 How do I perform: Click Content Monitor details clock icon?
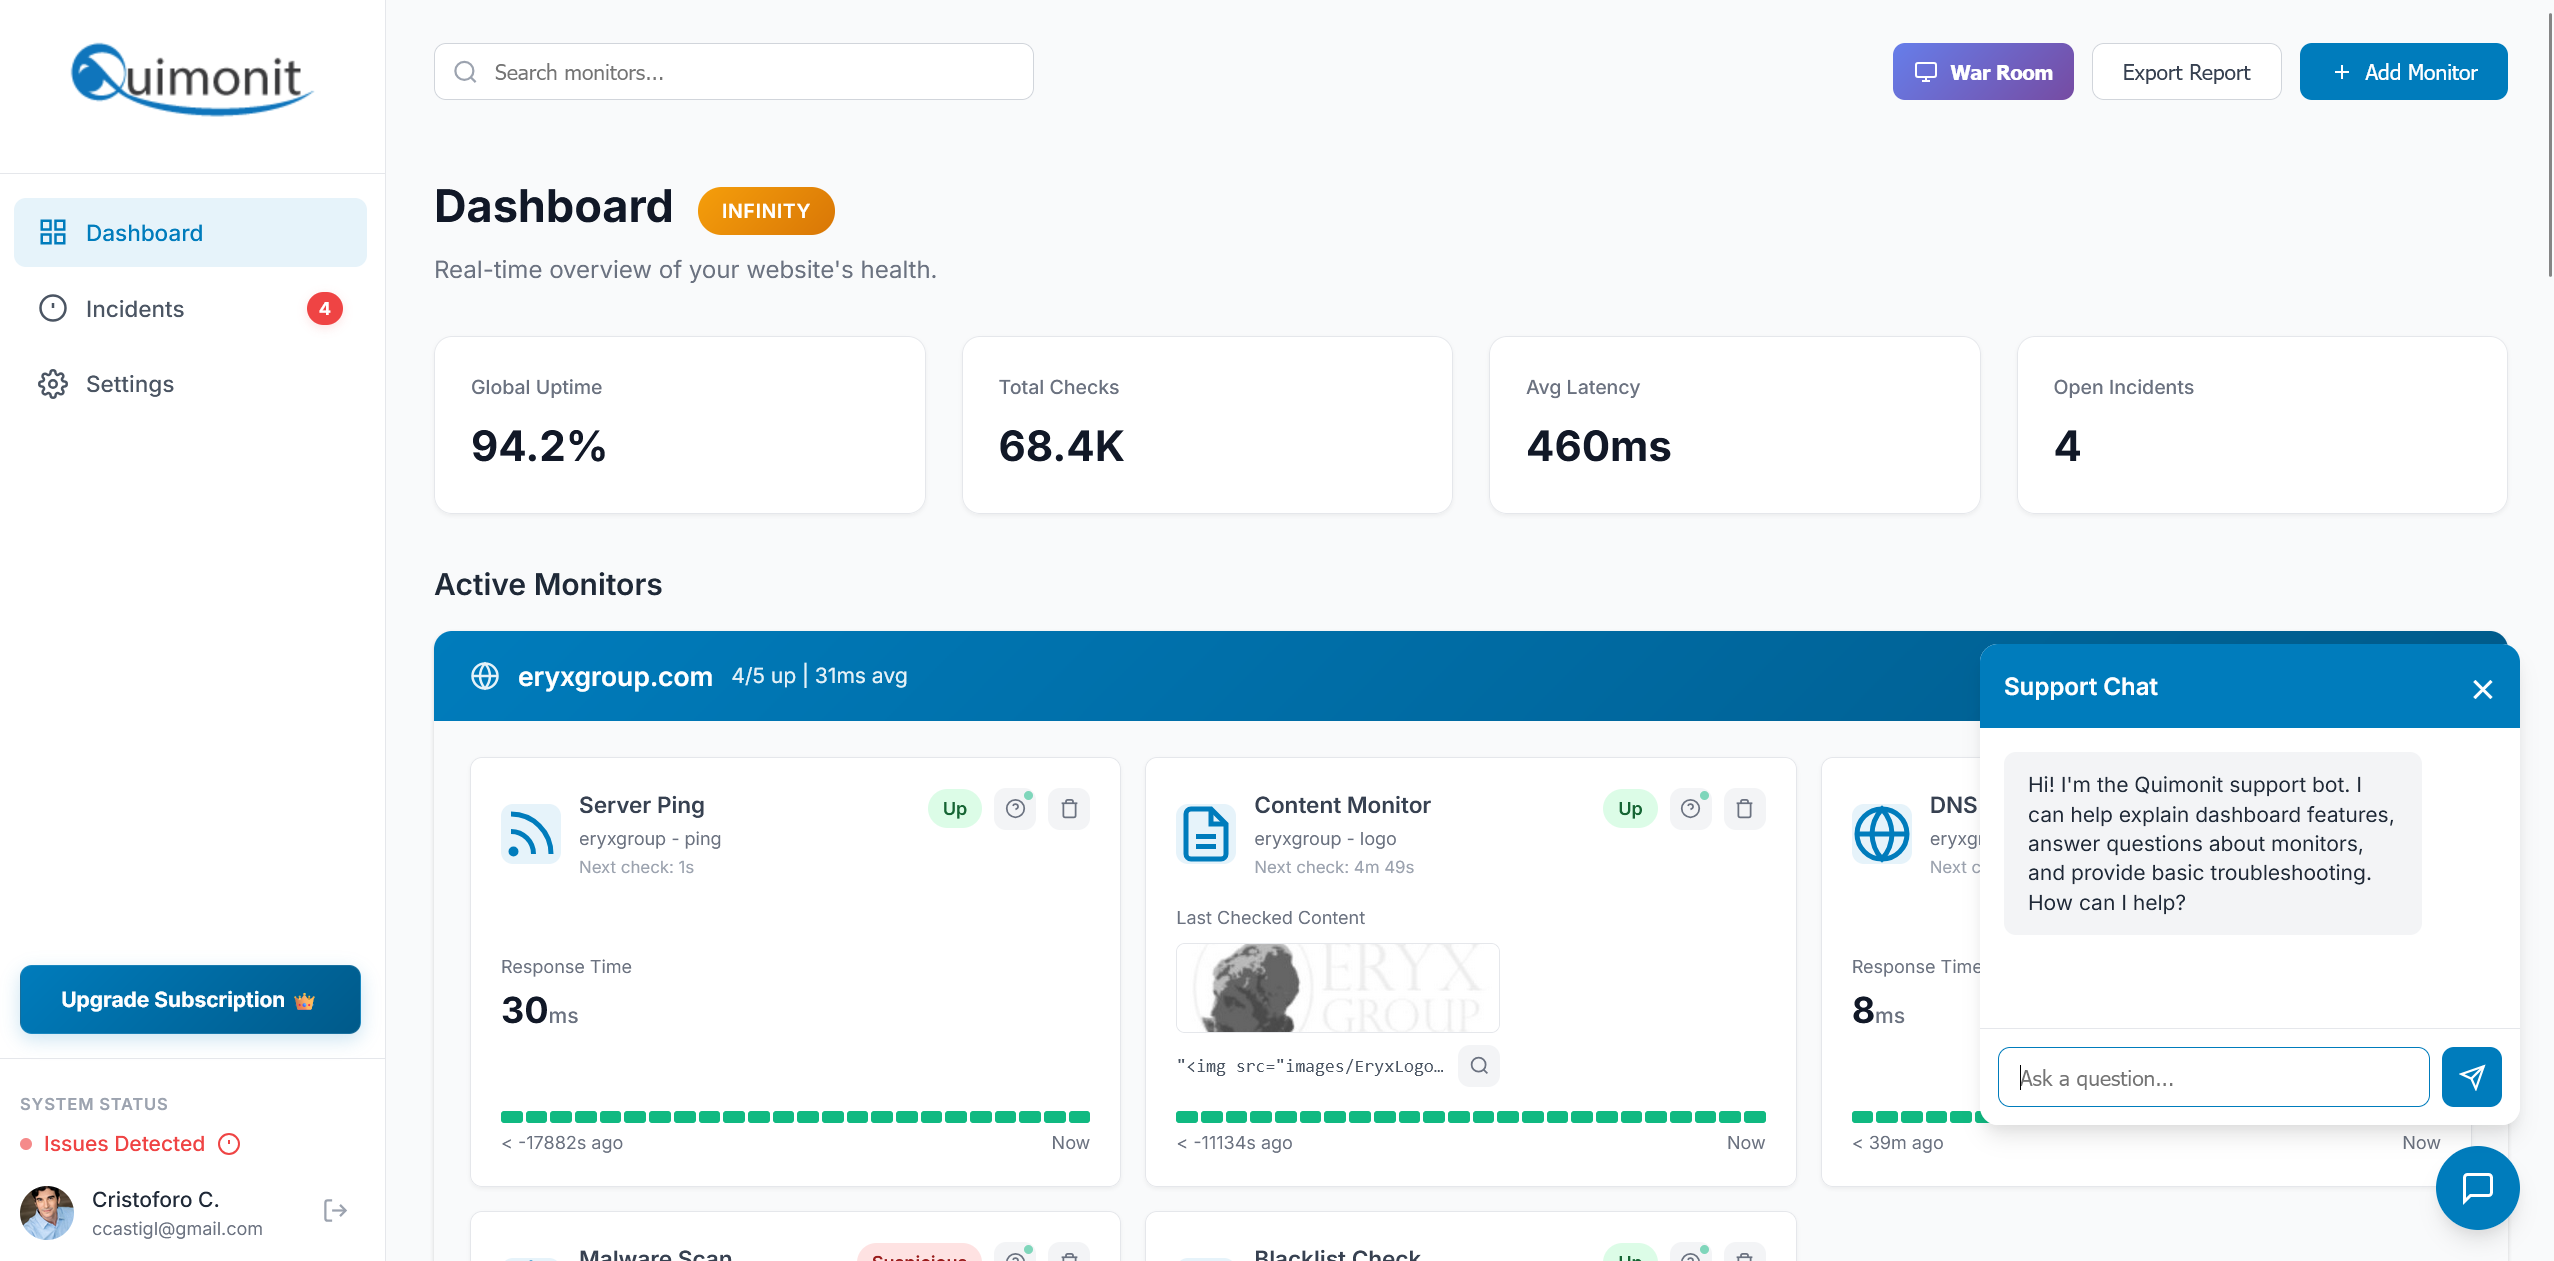tap(1690, 809)
